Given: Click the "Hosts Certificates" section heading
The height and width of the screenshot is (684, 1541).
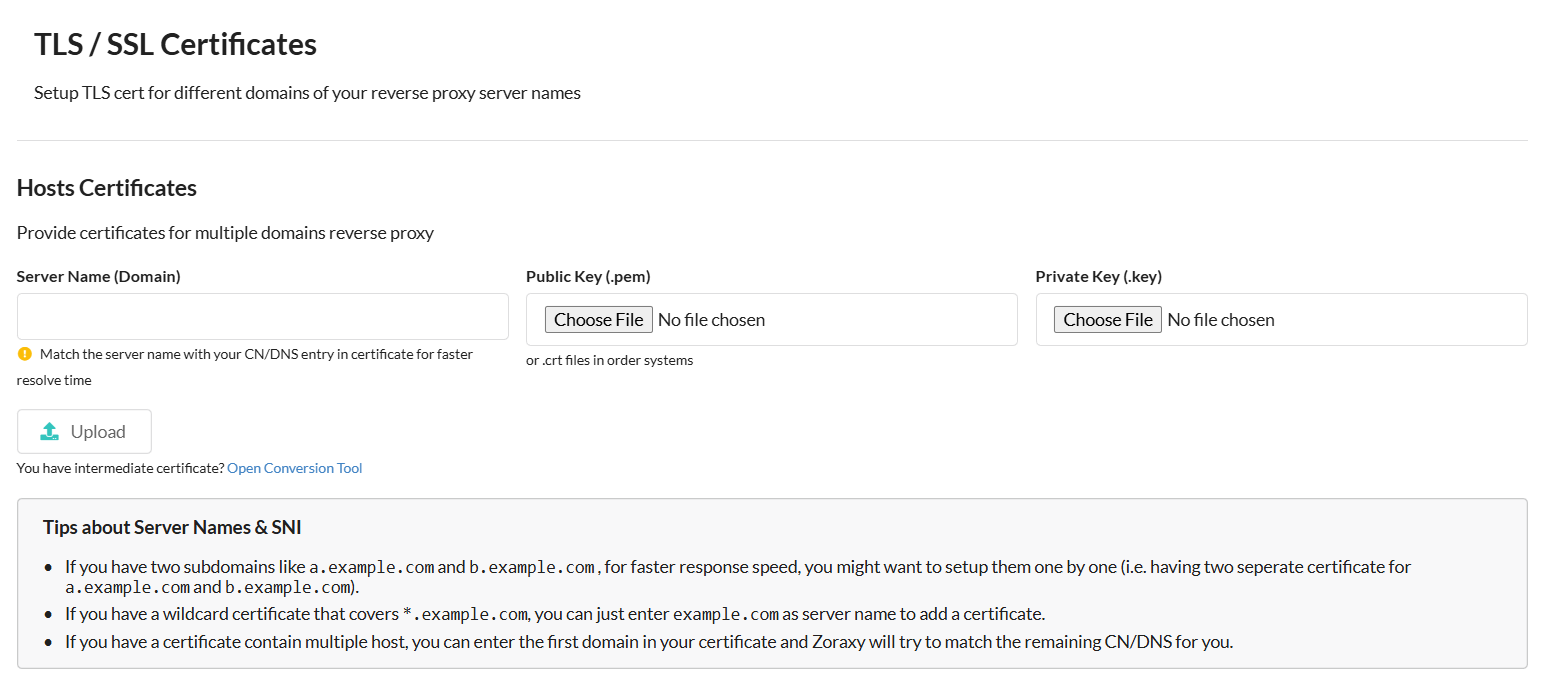Looking at the screenshot, I should click(x=106, y=188).
